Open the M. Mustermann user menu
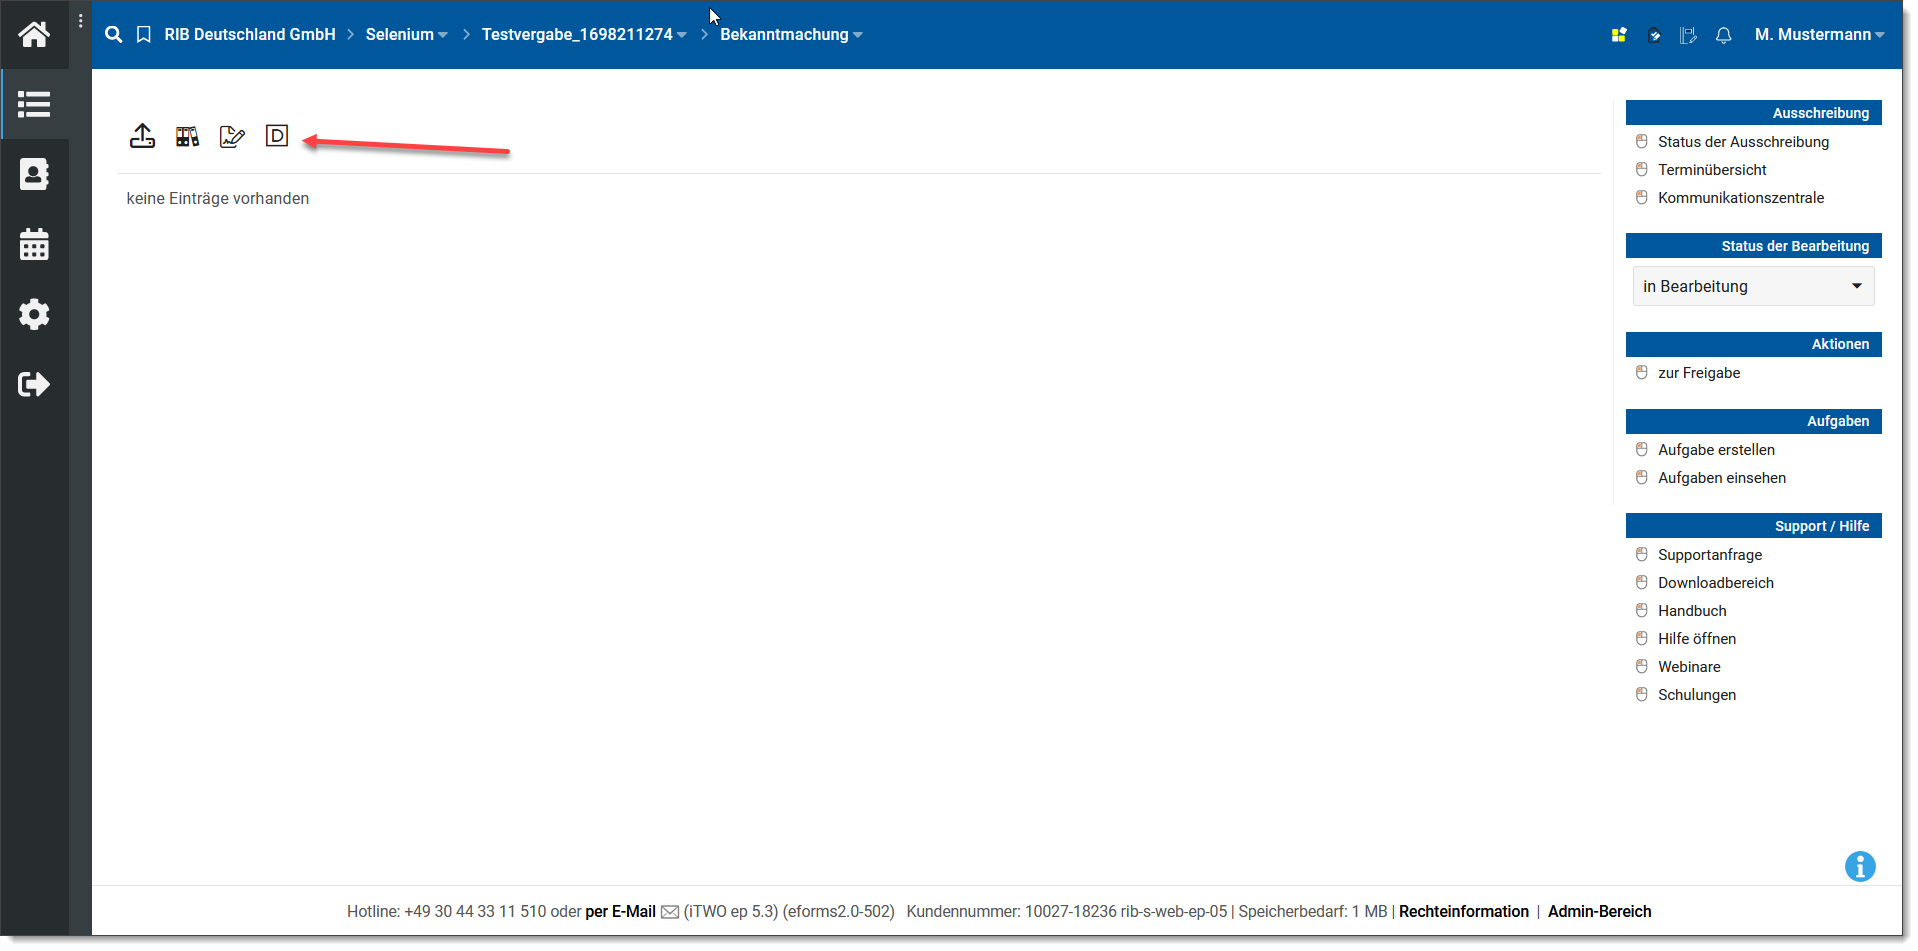 click(1818, 35)
